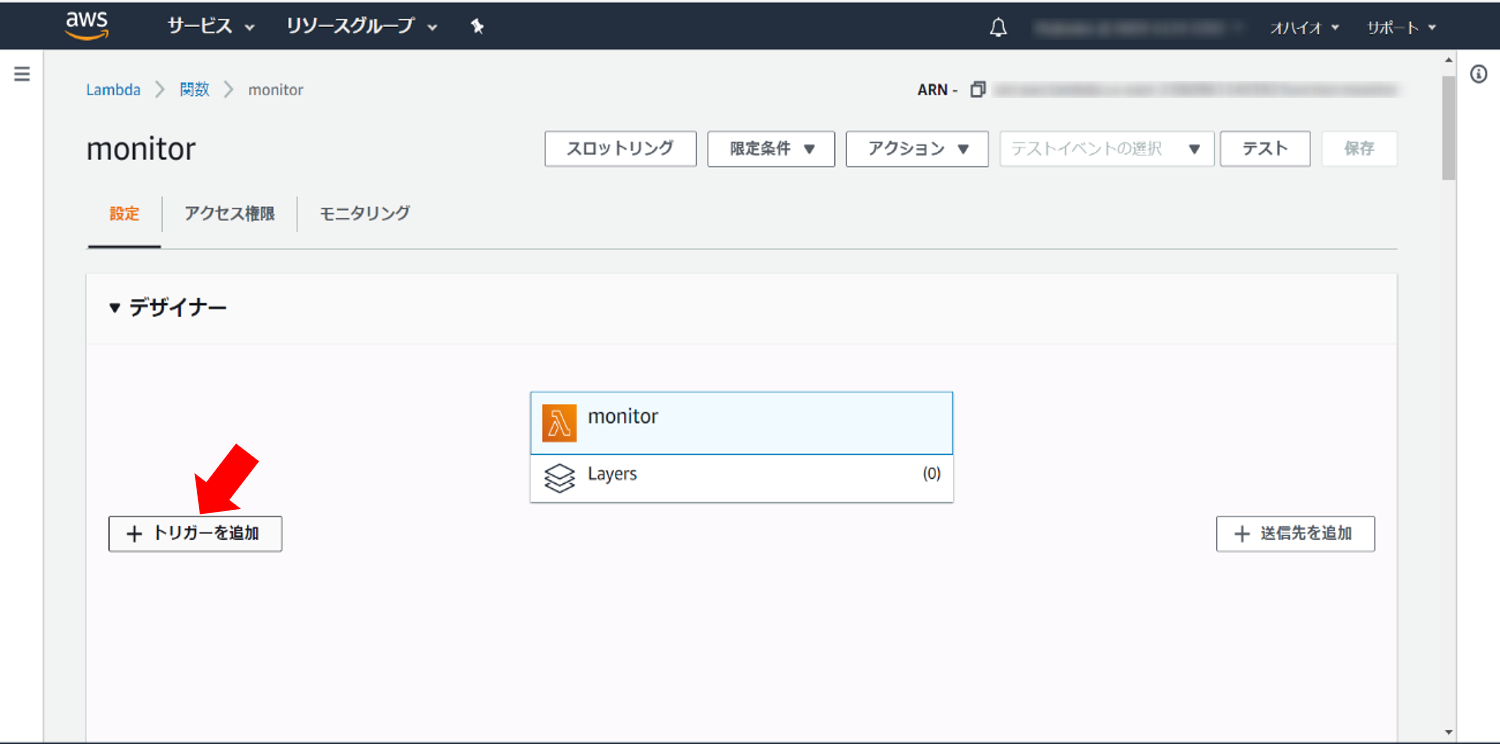This screenshot has height=744, width=1500.
Task: Click the scrollbar up arrow
Action: click(x=1449, y=60)
